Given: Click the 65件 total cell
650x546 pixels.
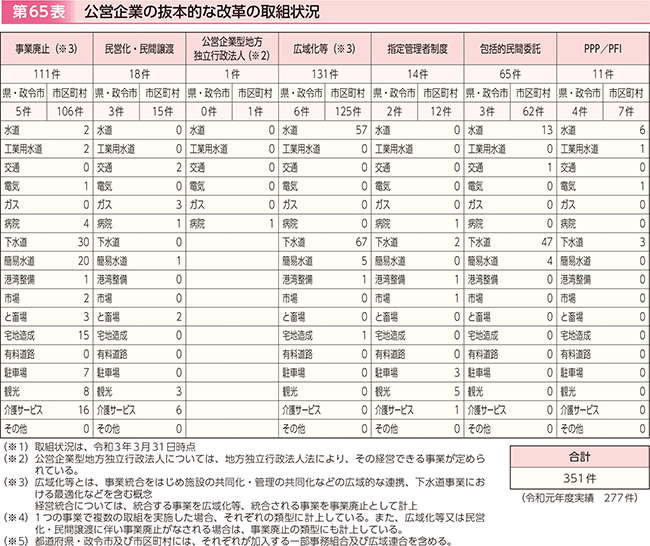Looking at the screenshot, I should point(510,74).
